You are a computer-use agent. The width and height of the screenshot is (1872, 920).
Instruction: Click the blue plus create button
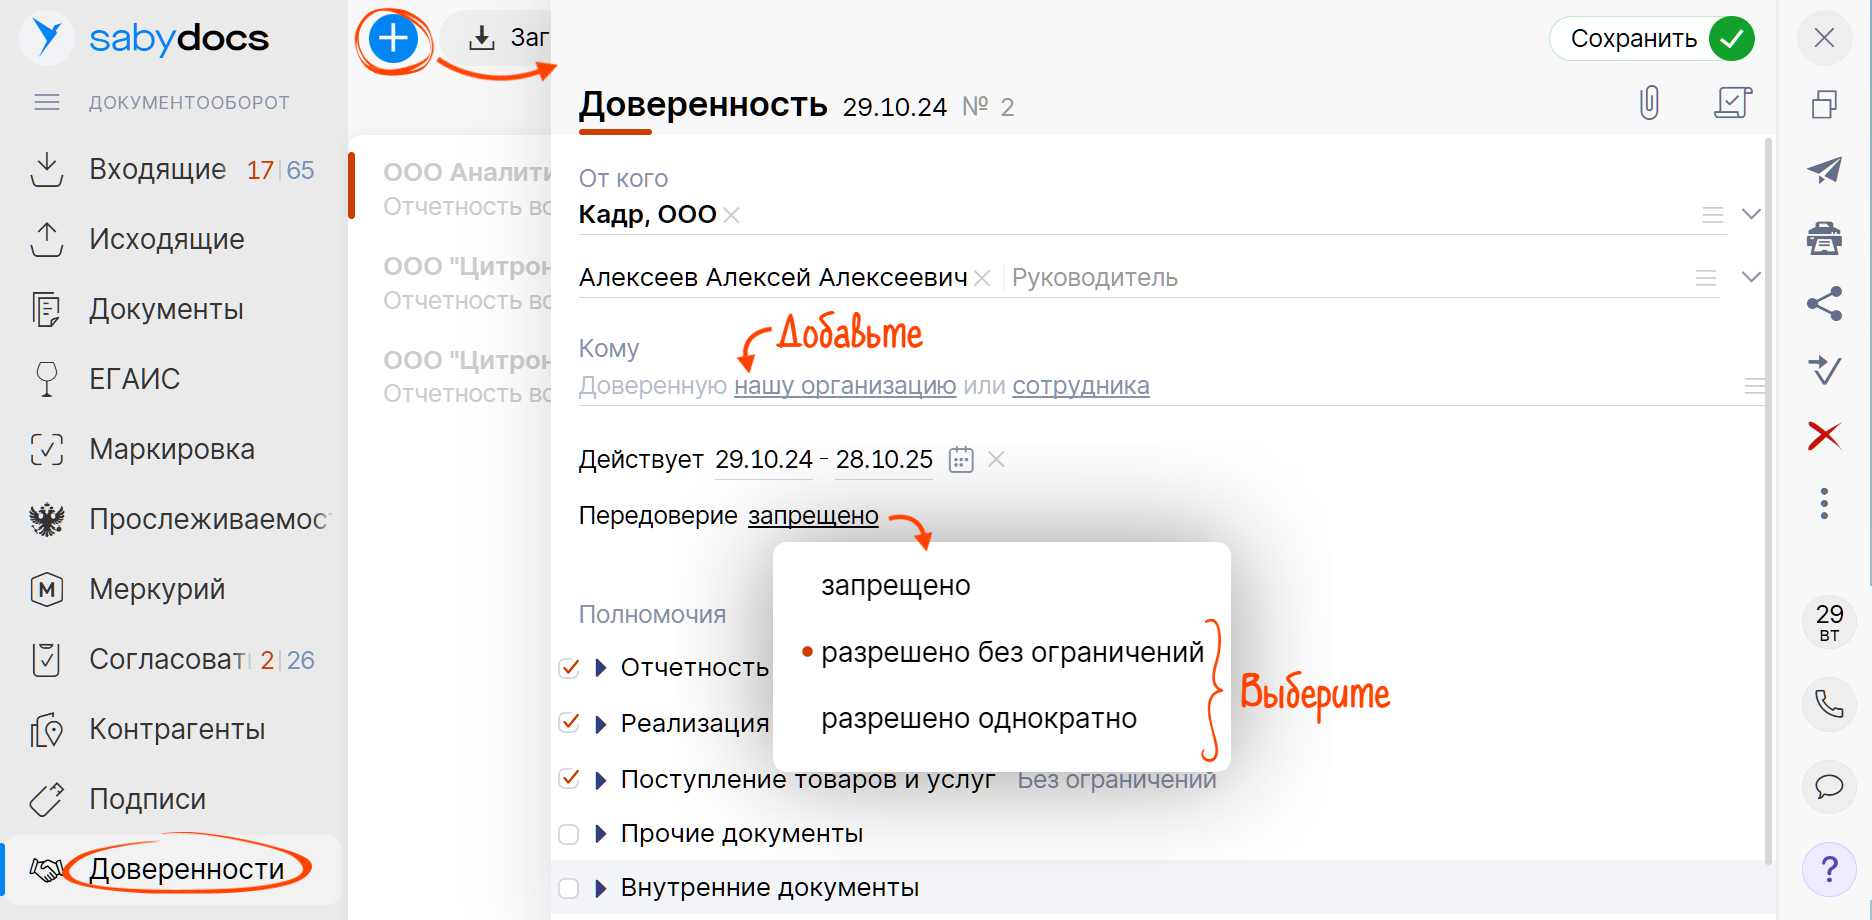pos(393,40)
